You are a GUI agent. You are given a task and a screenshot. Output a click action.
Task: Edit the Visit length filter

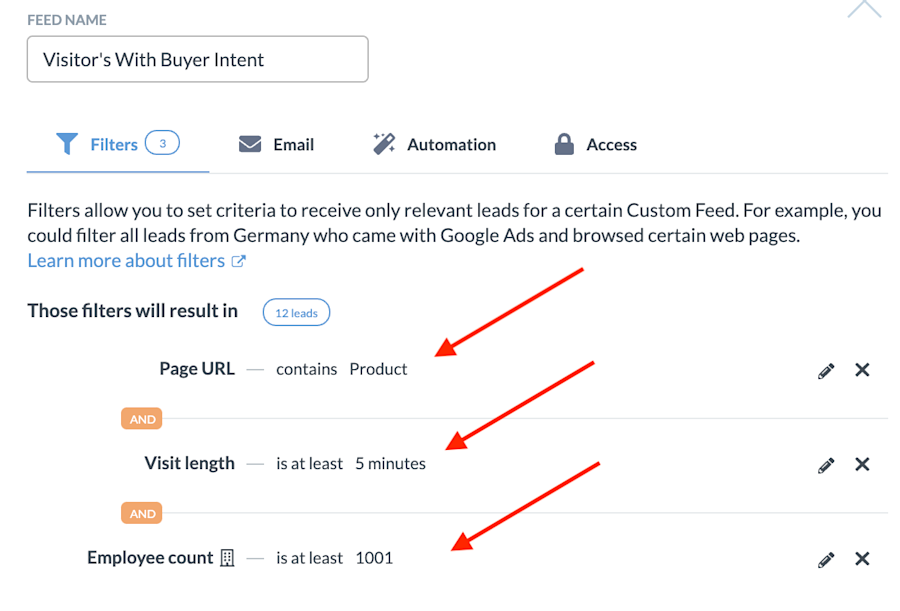(826, 464)
